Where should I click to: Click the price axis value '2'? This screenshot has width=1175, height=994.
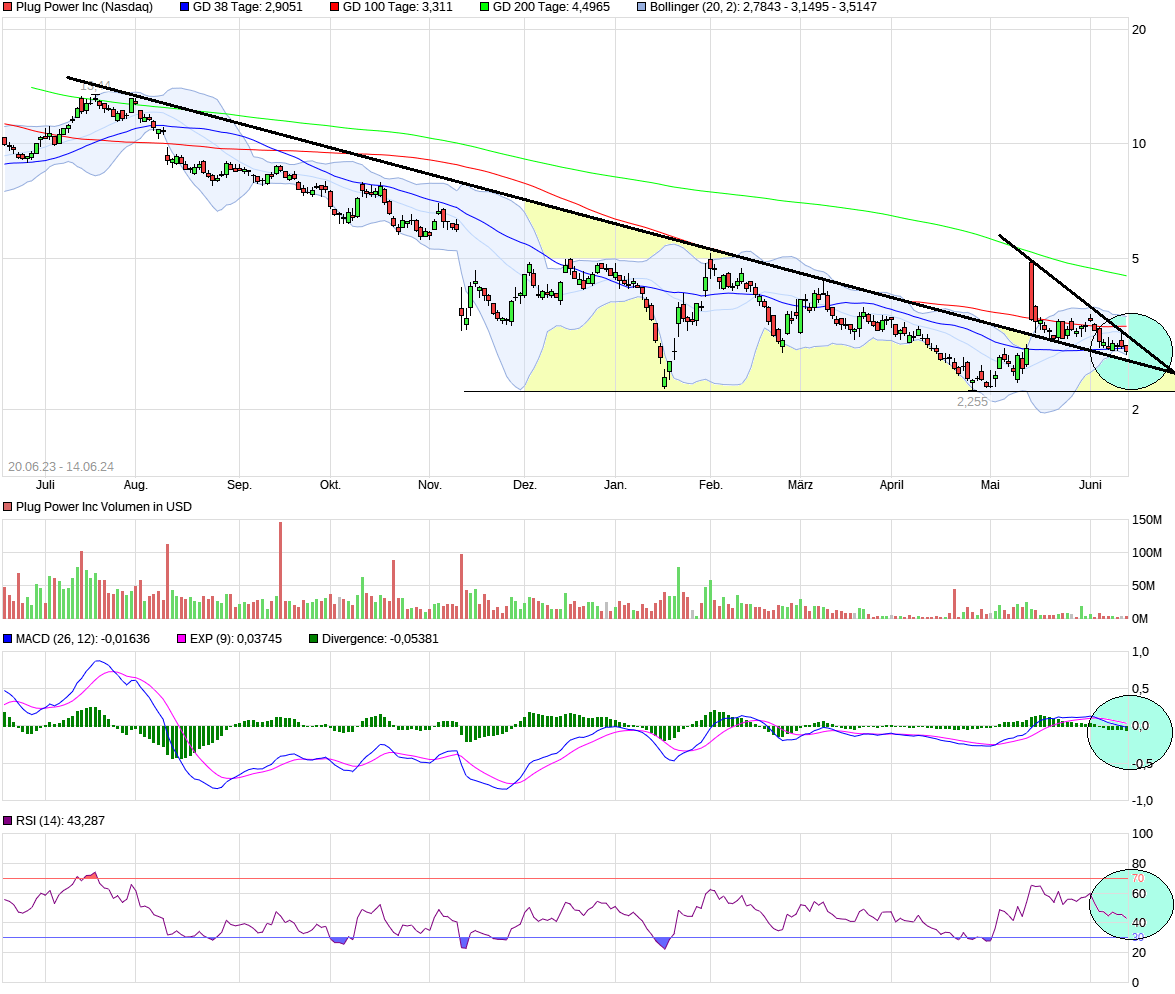pyautogui.click(x=1135, y=409)
